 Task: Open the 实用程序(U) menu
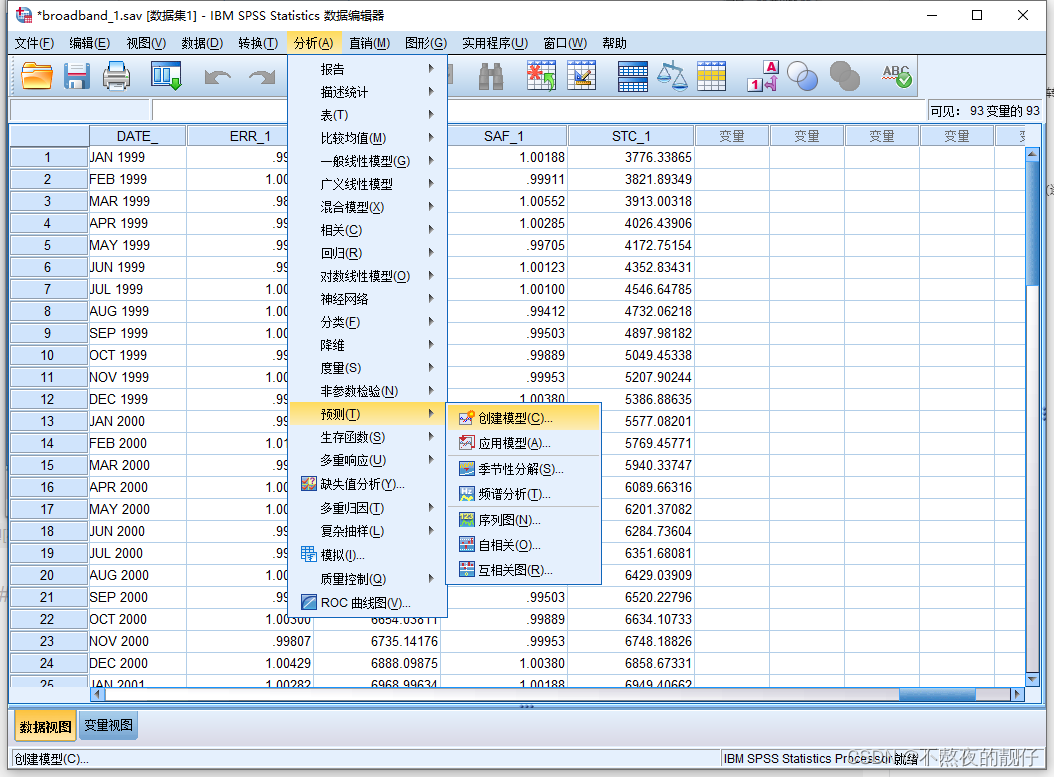click(x=495, y=43)
